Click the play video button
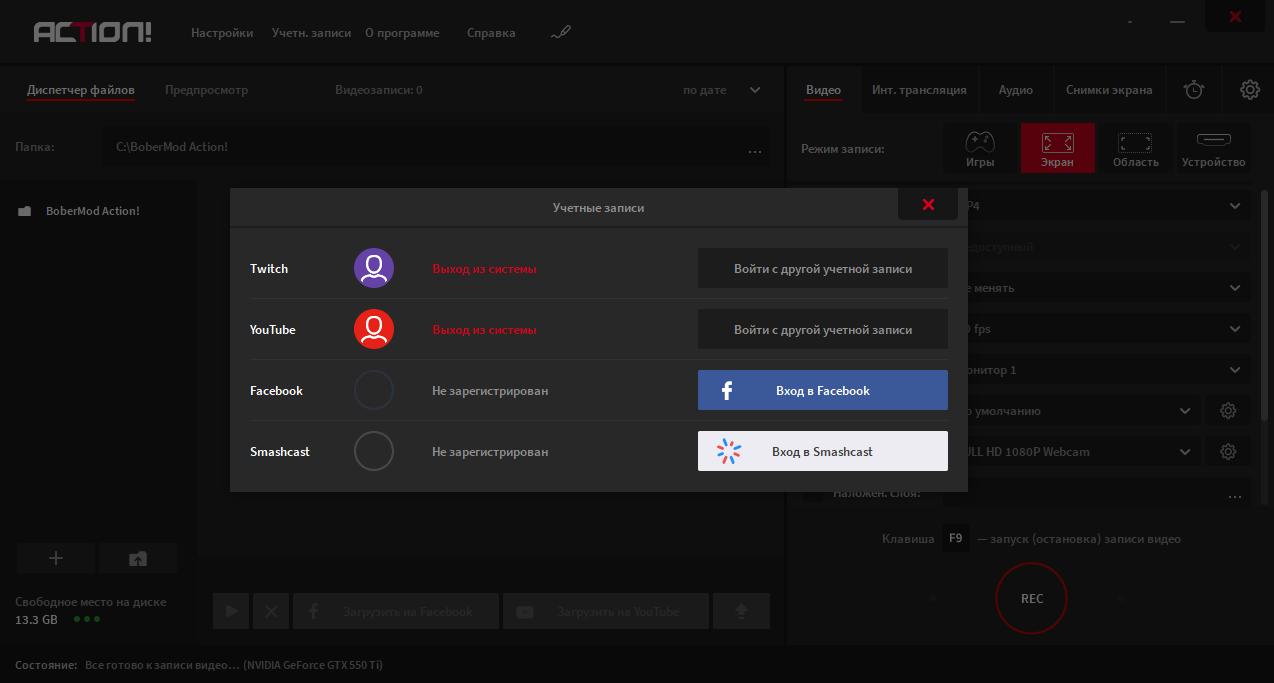Screen dimensions: 1274x683 (x=231, y=611)
